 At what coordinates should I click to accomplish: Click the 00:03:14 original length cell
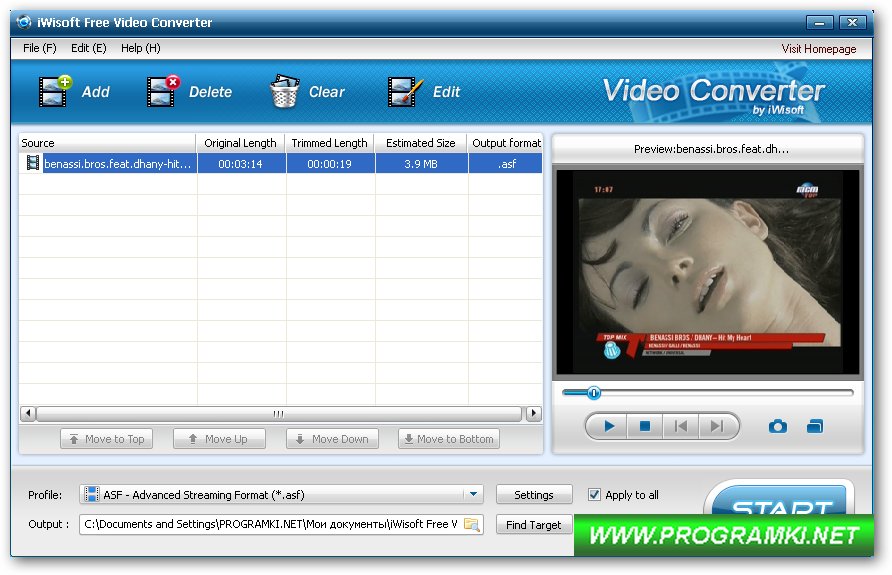[x=241, y=164]
